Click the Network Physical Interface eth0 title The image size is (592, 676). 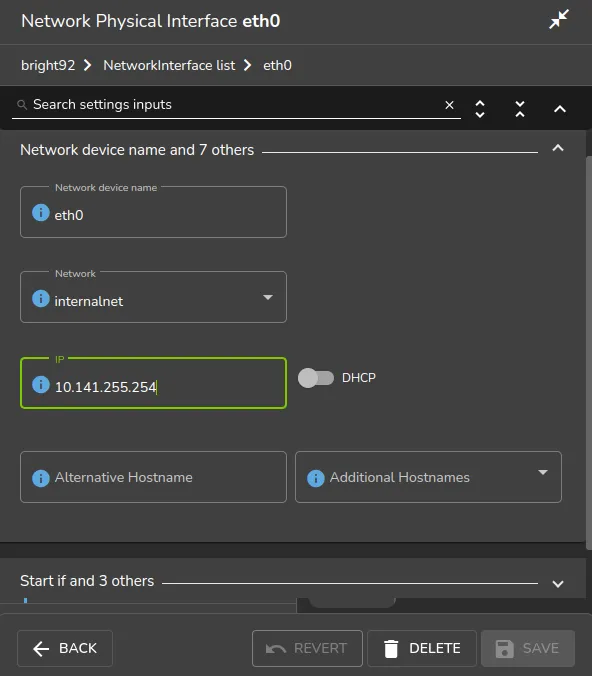[x=150, y=21]
